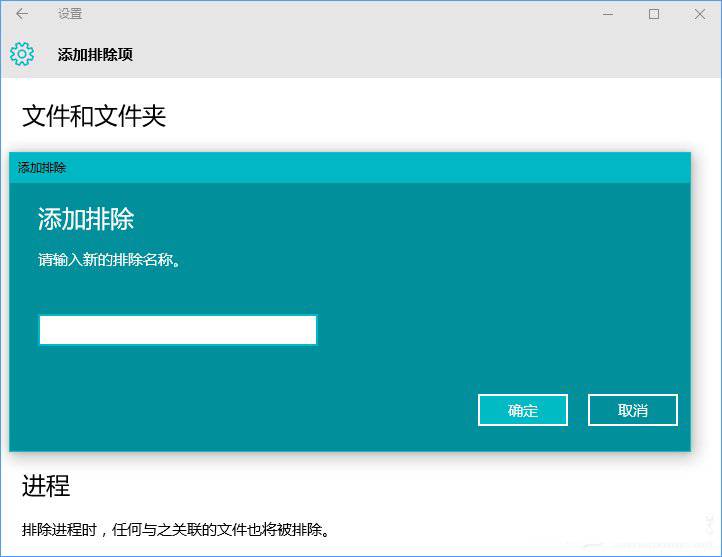This screenshot has height=557, width=722.
Task: Click the 添加排除项 page title
Action: tap(95, 55)
